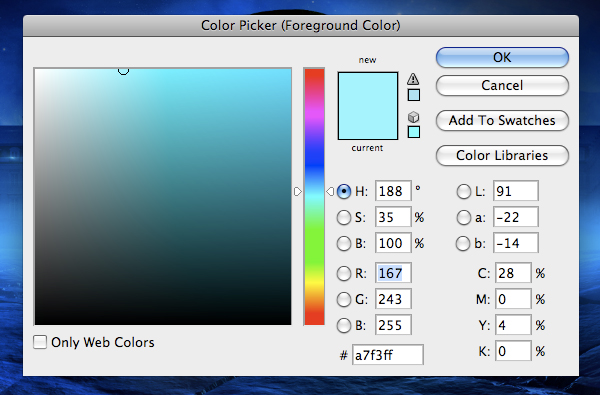The image size is (600, 395).
Task: Confirm the color with OK
Action: [502, 57]
